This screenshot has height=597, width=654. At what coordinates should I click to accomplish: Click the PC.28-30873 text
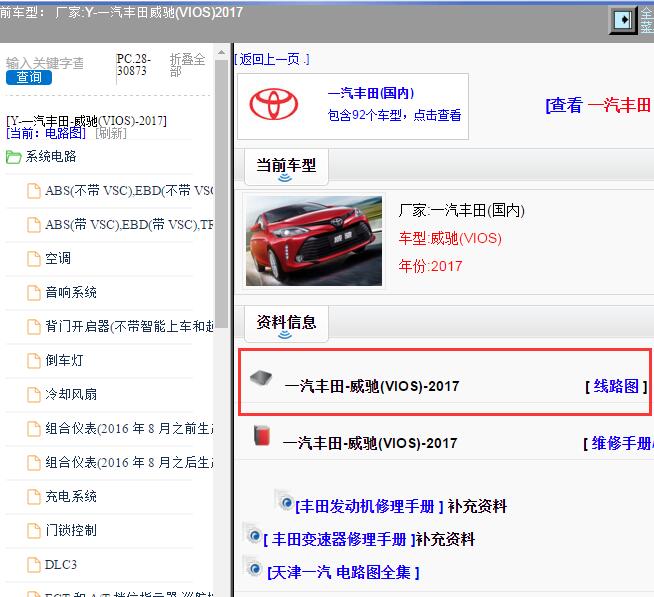tap(133, 65)
